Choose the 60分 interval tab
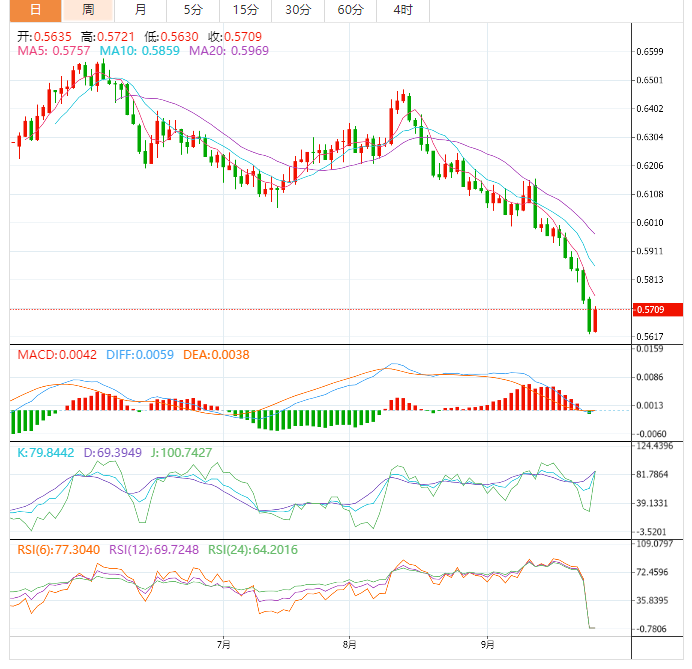The height and width of the screenshot is (669, 692). coord(350,10)
